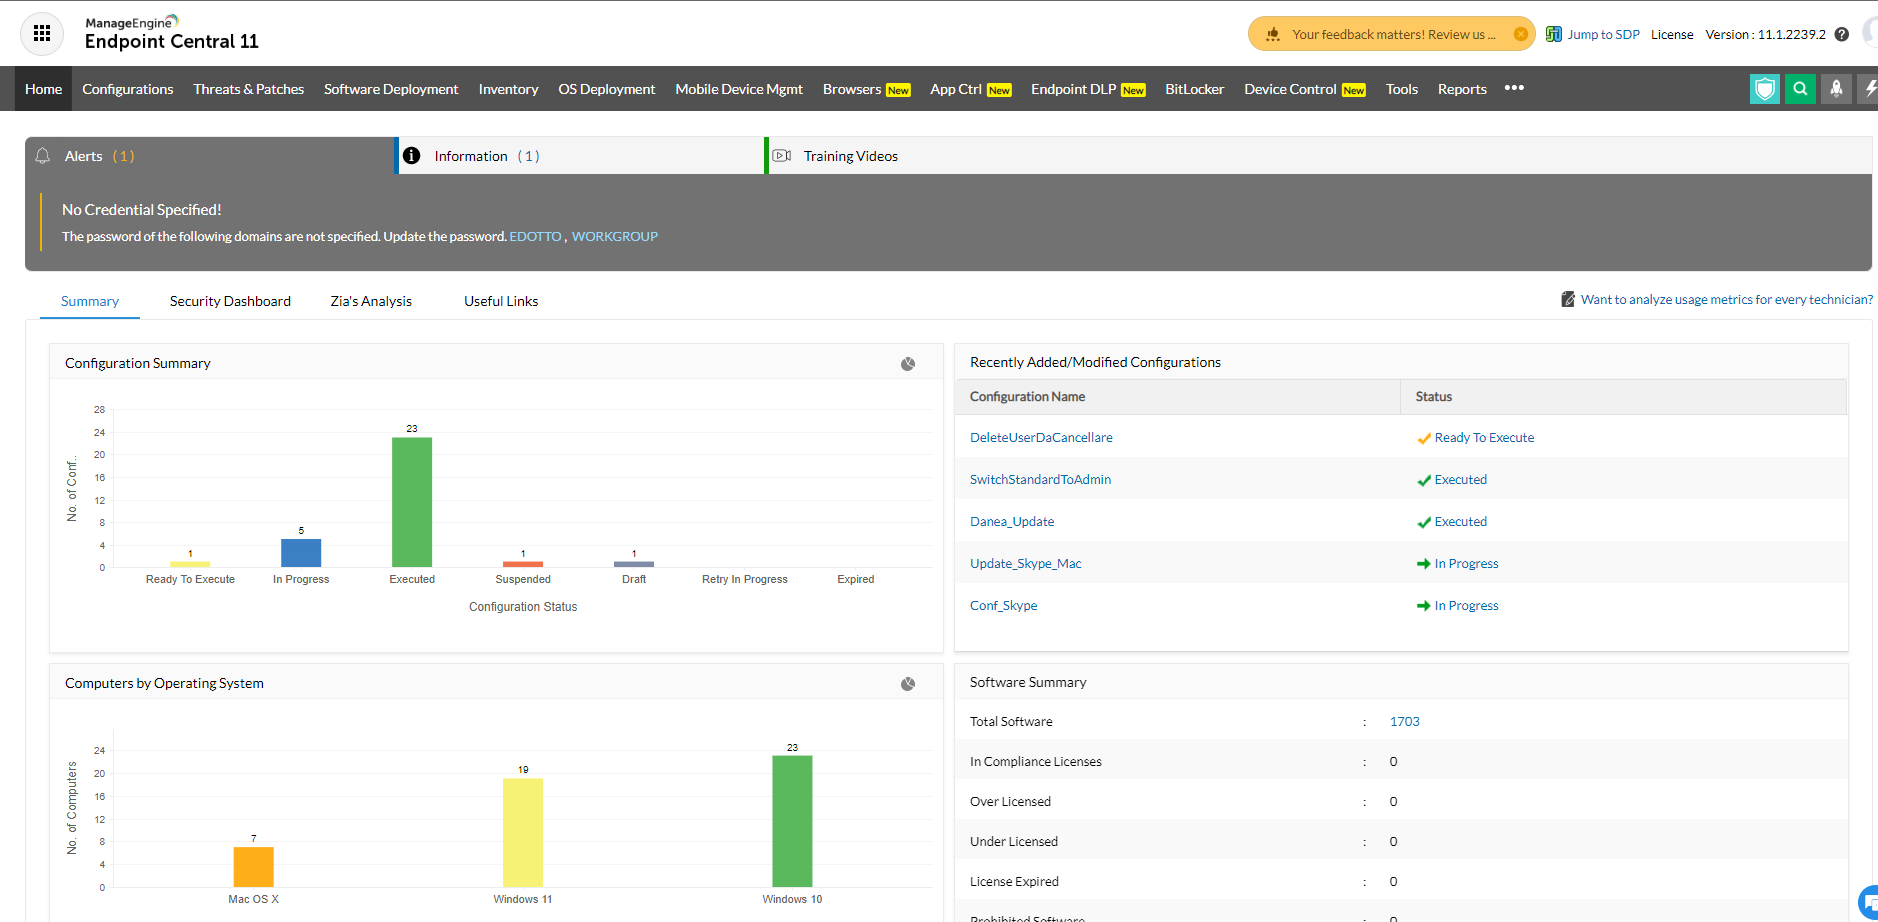Viewport: 1878px width, 922px height.
Task: Open search with the green magnifier icon
Action: click(x=1800, y=89)
